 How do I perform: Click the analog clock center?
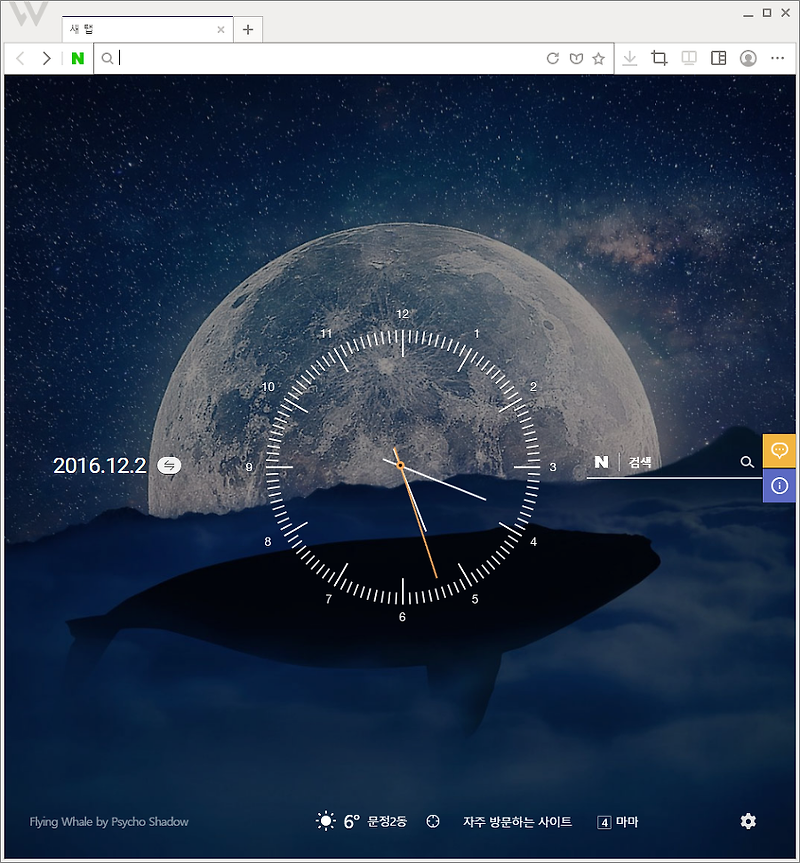click(x=401, y=466)
